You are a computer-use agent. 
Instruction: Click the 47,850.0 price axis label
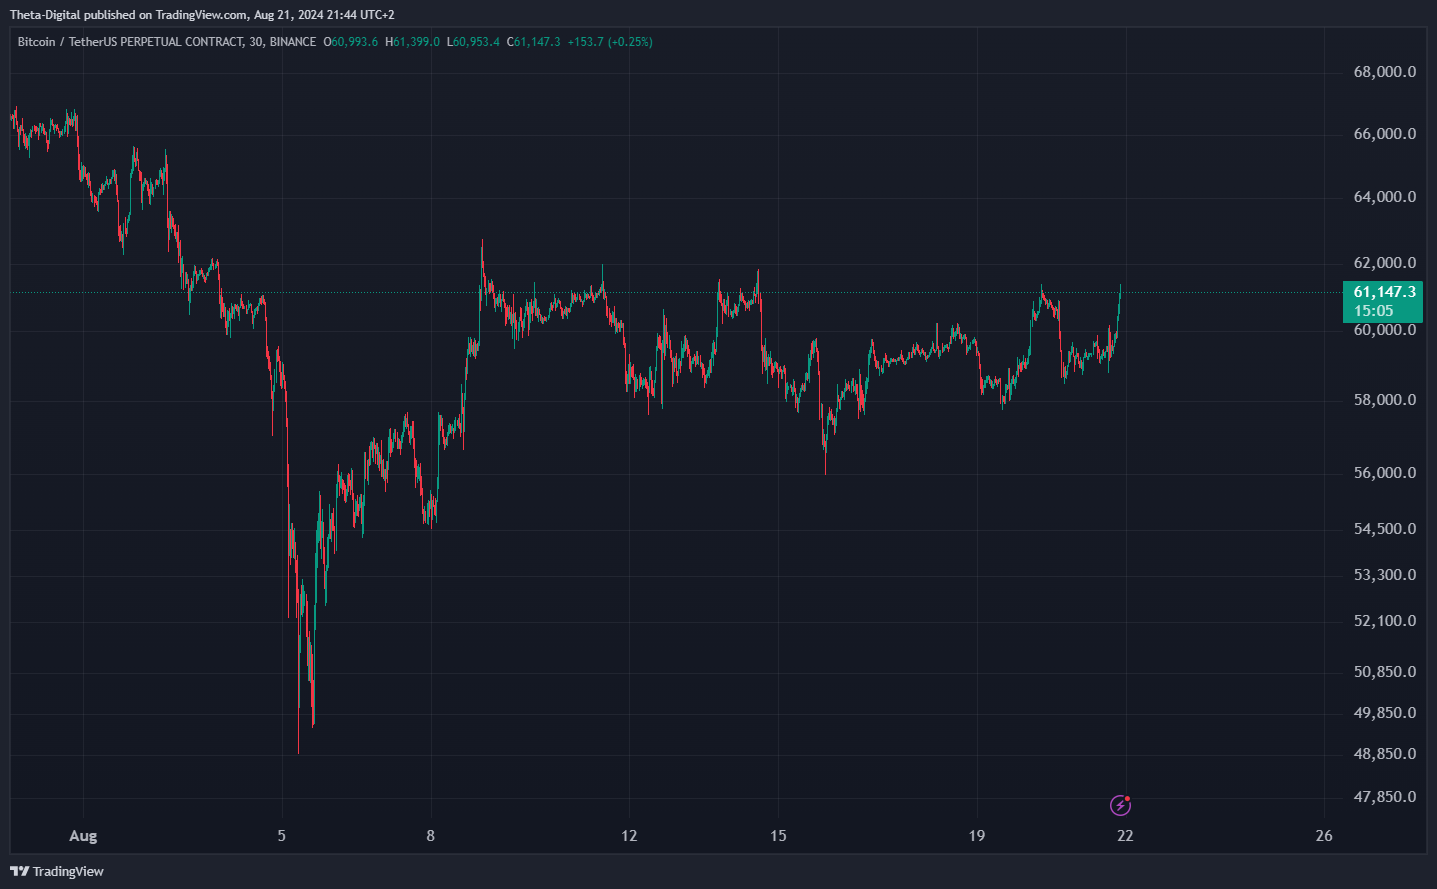pos(1384,797)
